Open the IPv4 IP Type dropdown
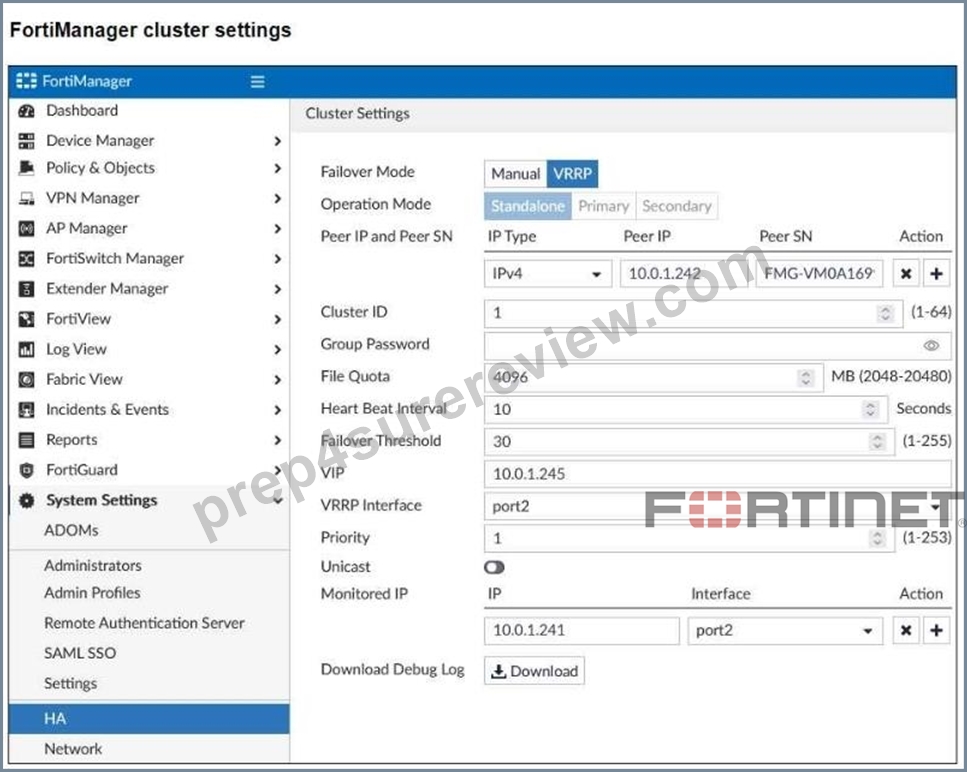Viewport: 967px width, 772px height. (x=548, y=273)
